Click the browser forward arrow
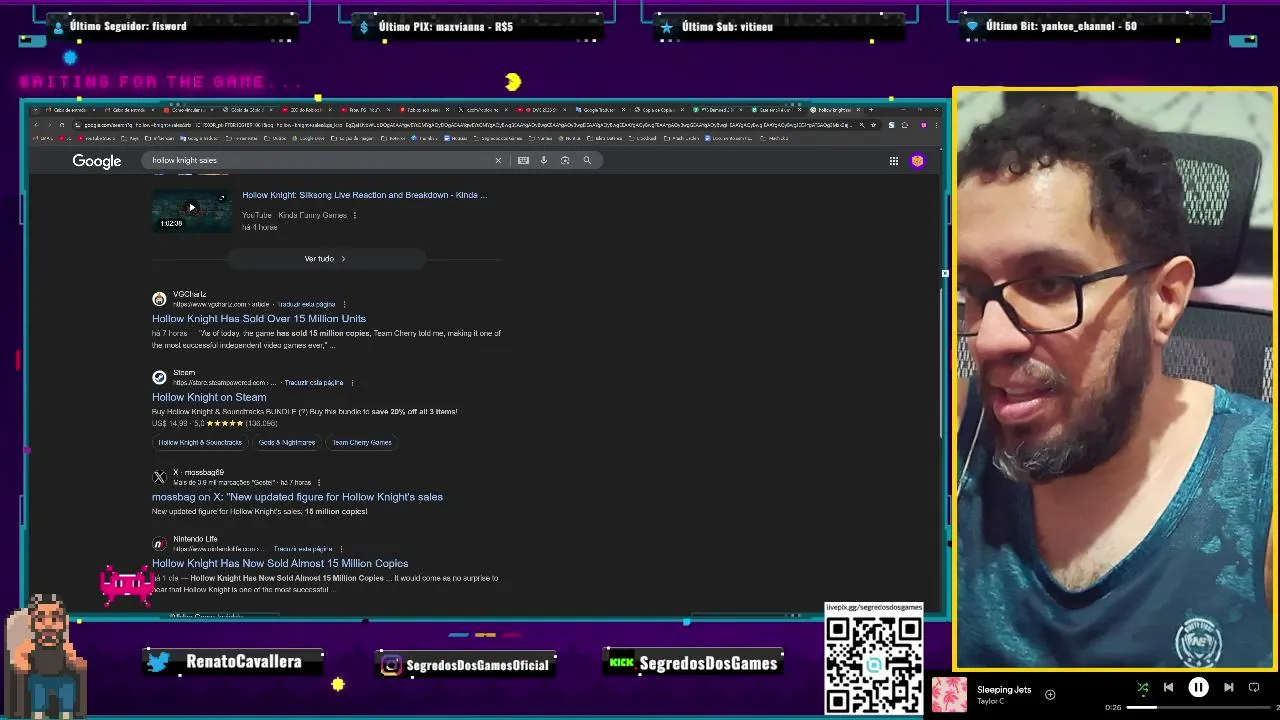 pos(48,125)
